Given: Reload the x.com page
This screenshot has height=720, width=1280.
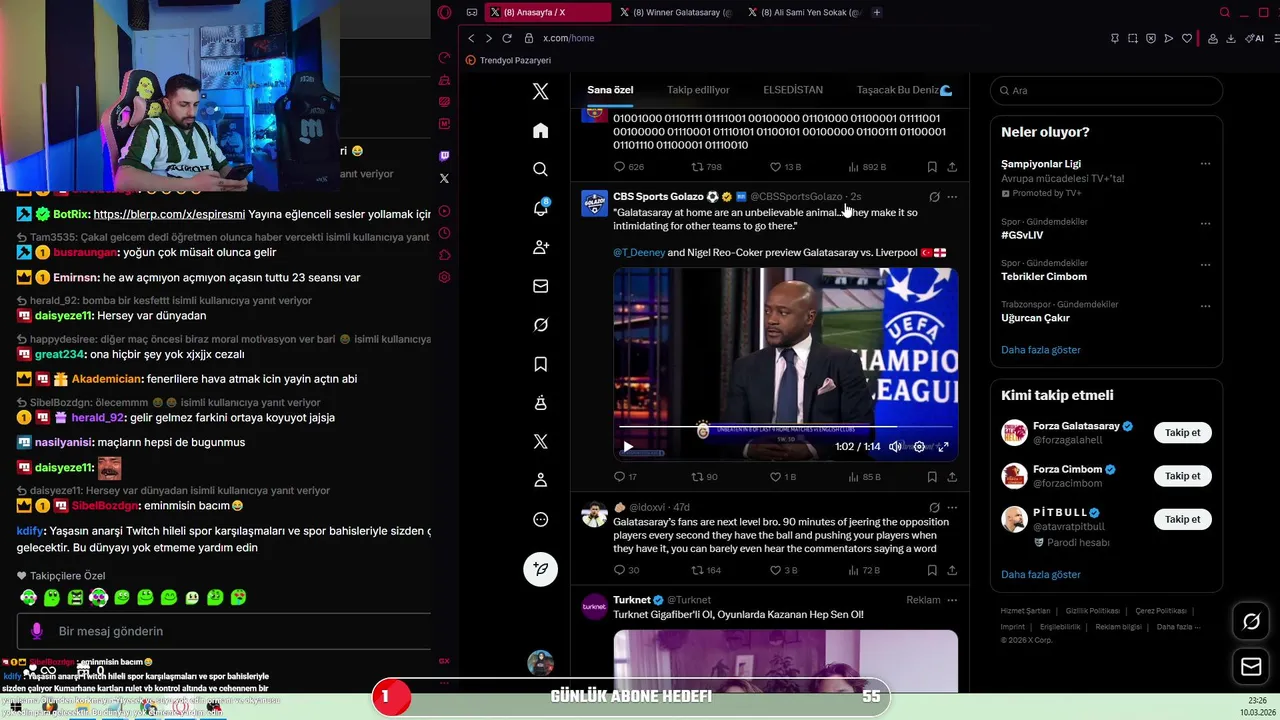Looking at the screenshot, I should pos(507,38).
